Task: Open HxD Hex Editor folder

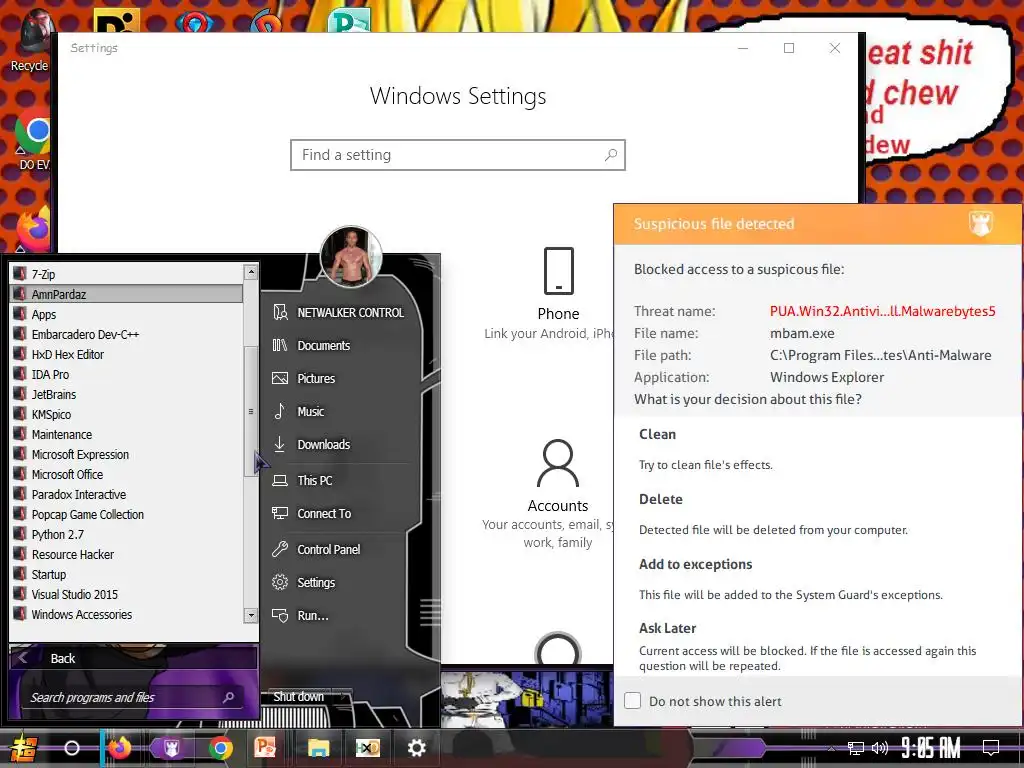Action: pyautogui.click(x=126, y=355)
